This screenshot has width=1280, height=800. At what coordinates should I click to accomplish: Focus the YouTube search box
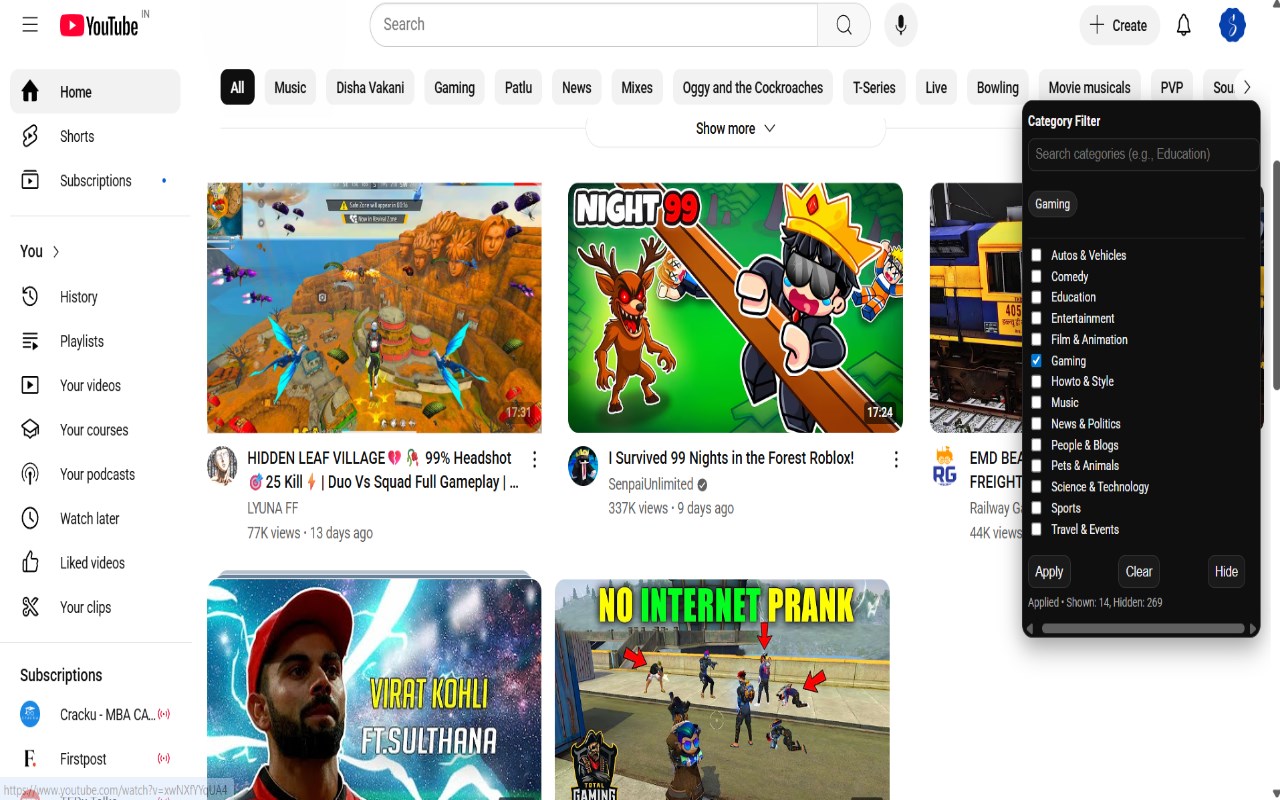(x=594, y=25)
